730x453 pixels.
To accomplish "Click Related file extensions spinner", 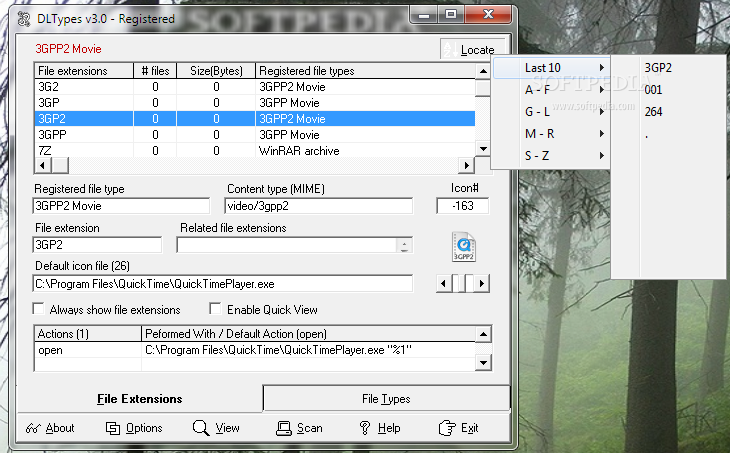I will coord(404,245).
